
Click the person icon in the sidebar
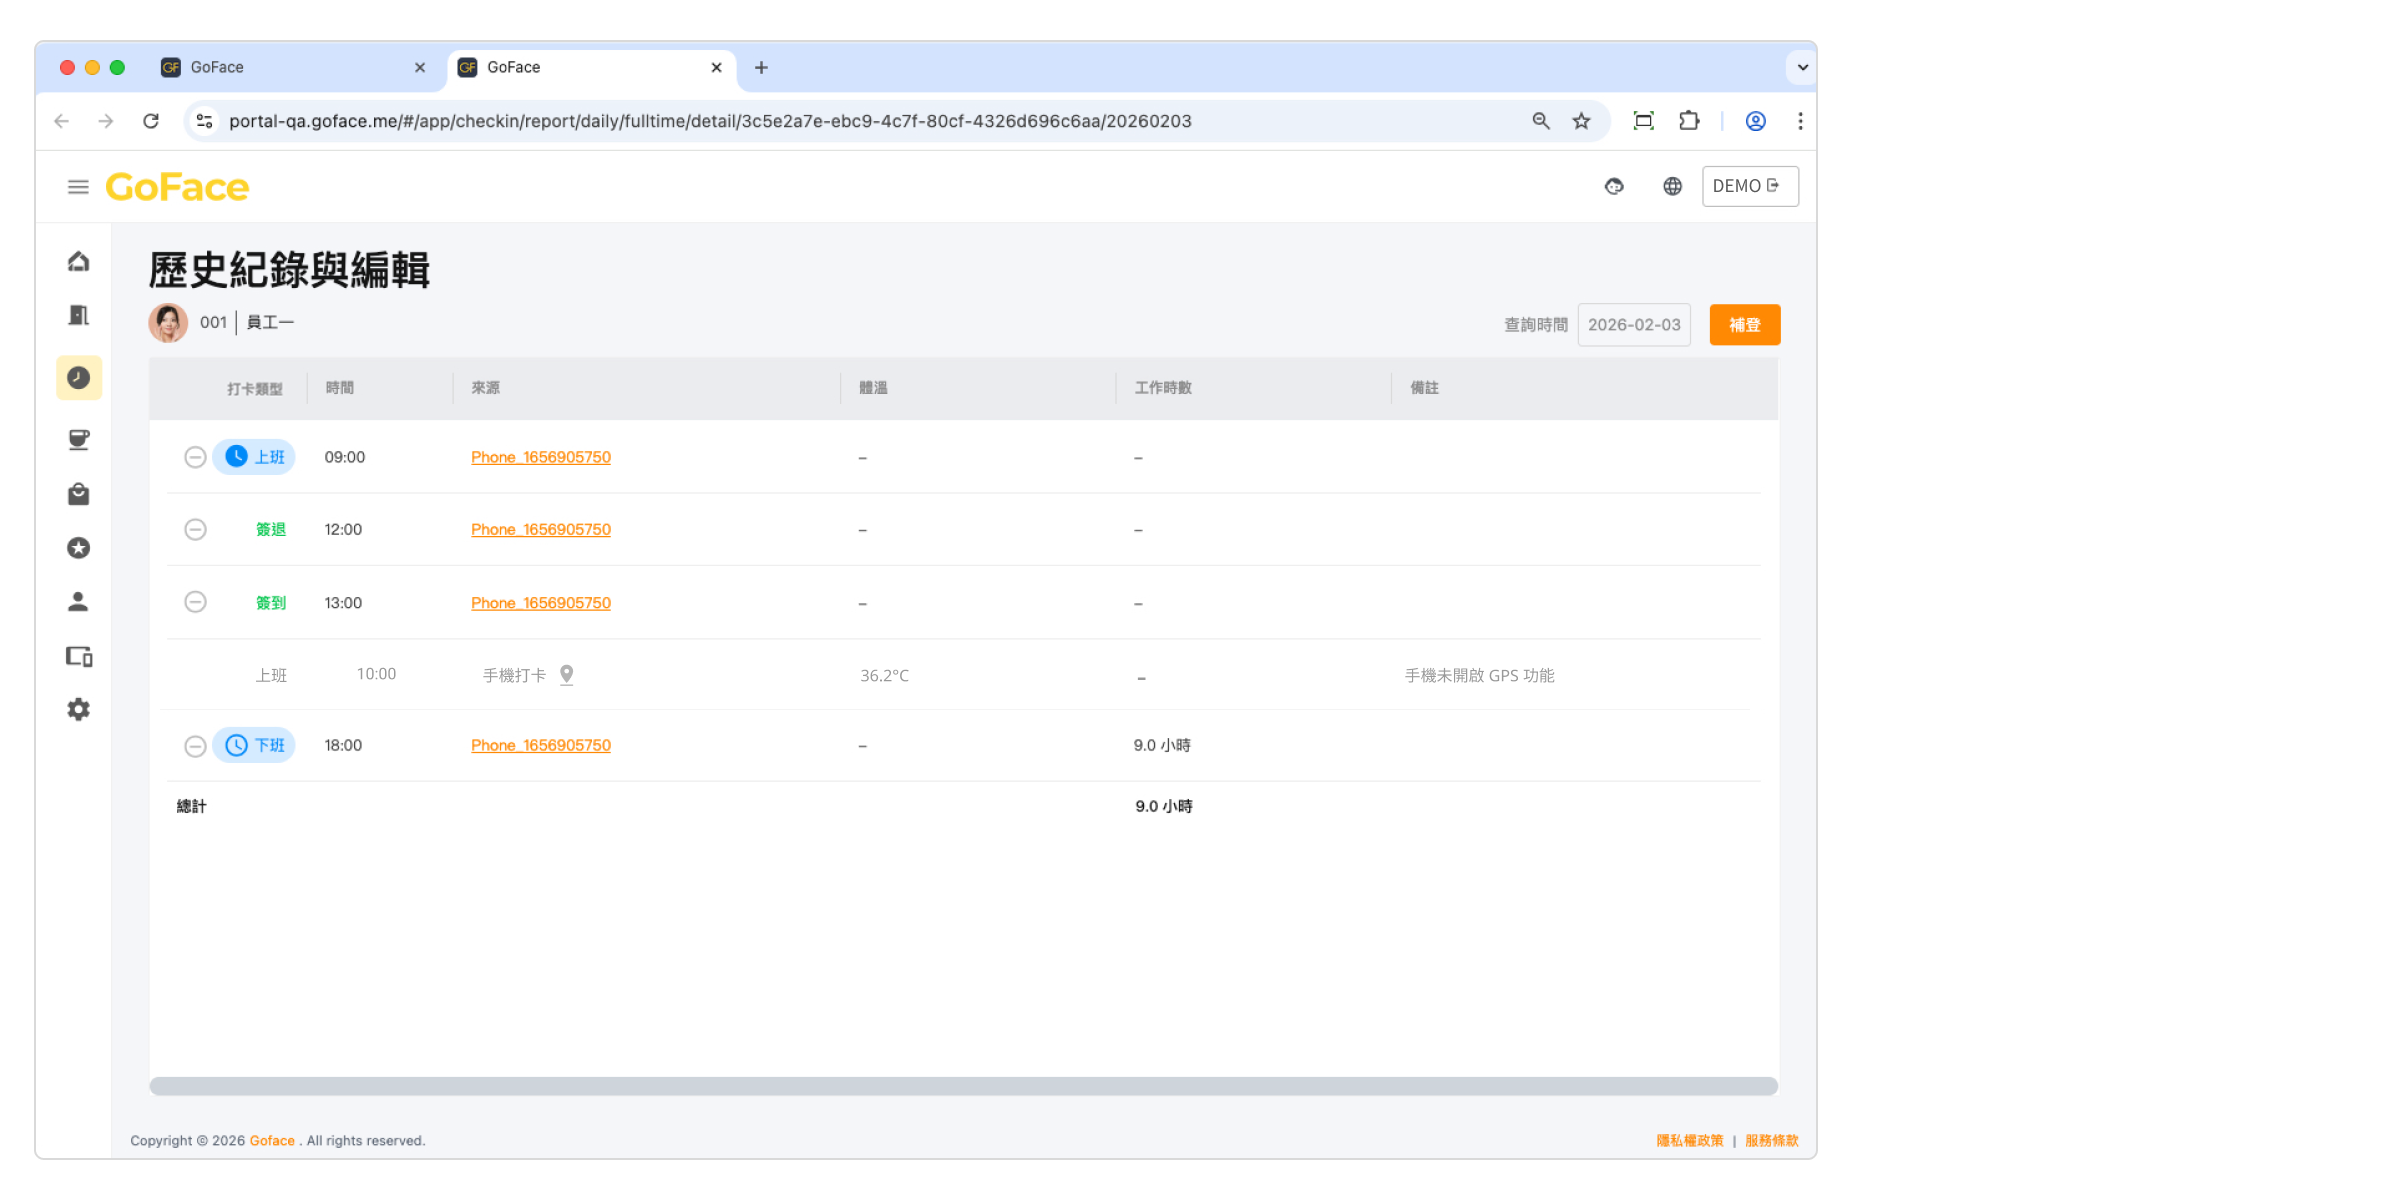pos(78,601)
